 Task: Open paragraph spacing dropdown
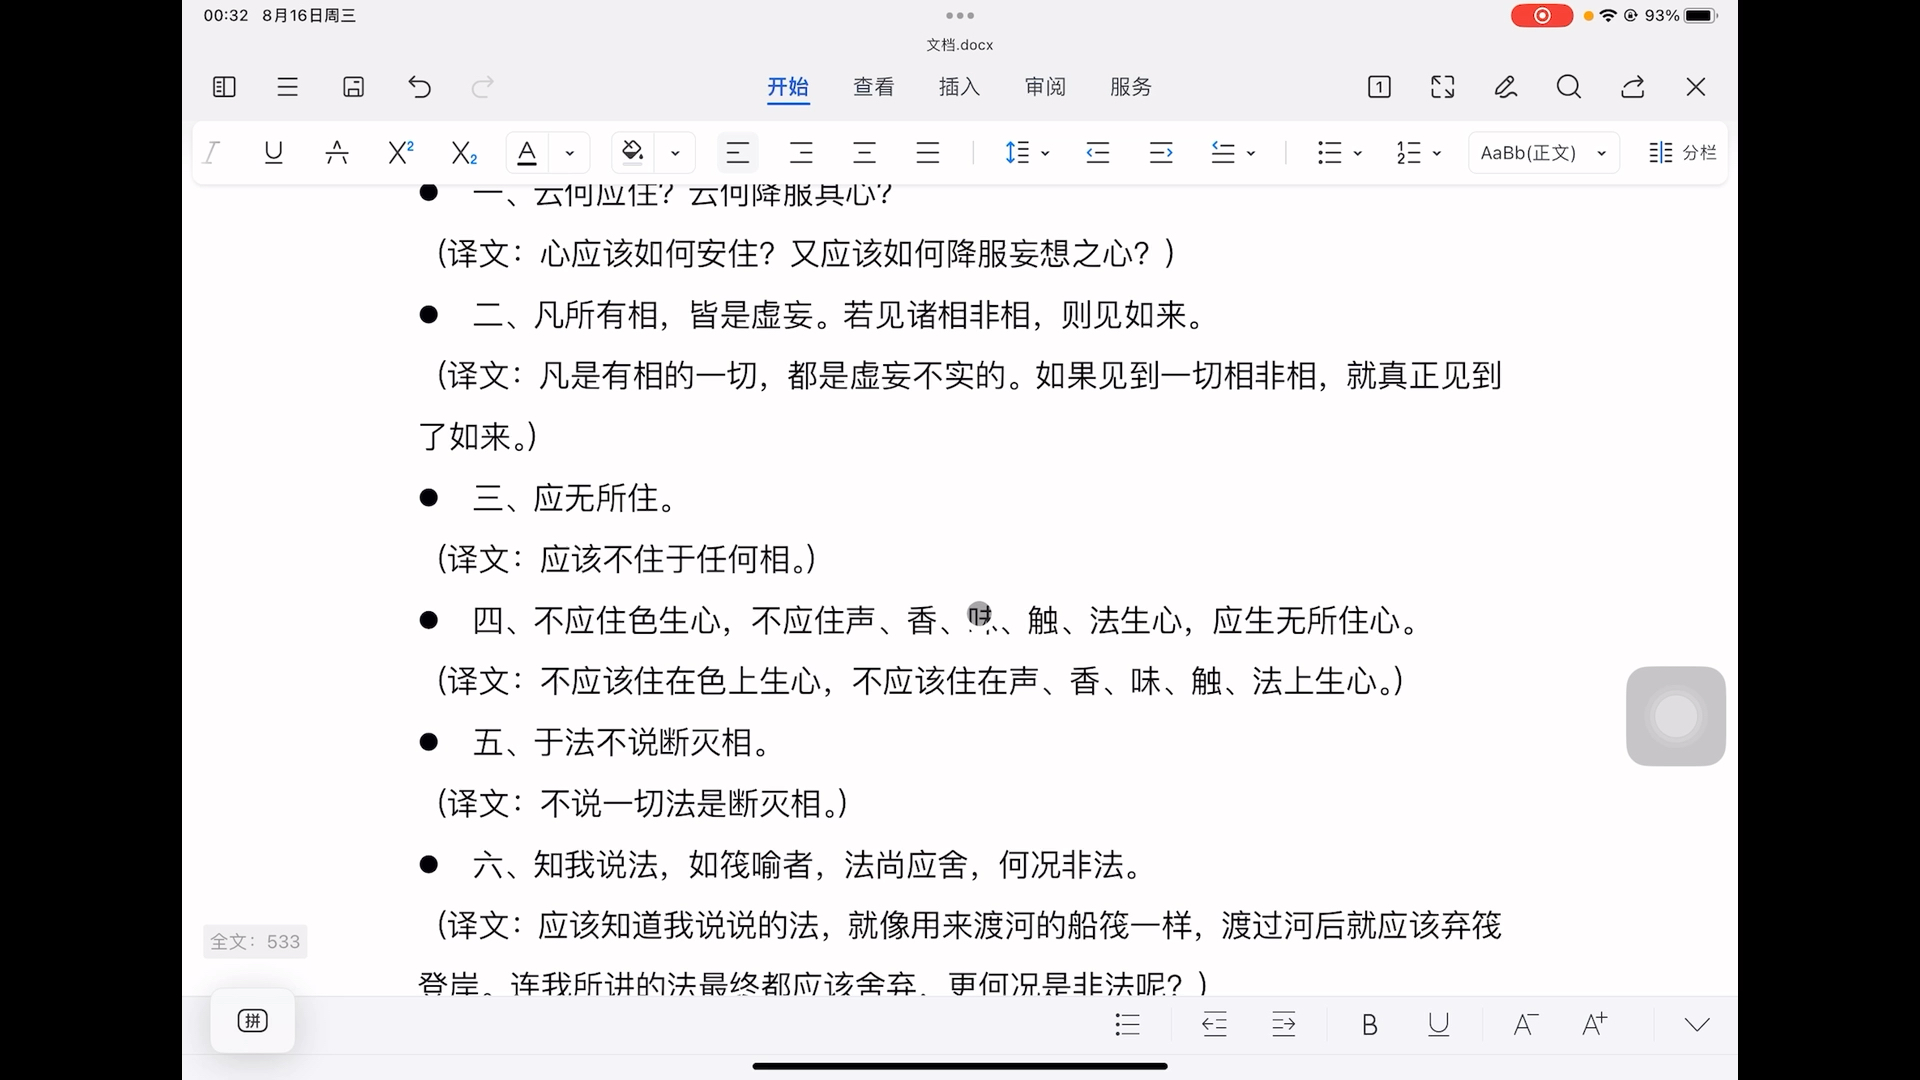pyautogui.click(x=1233, y=152)
